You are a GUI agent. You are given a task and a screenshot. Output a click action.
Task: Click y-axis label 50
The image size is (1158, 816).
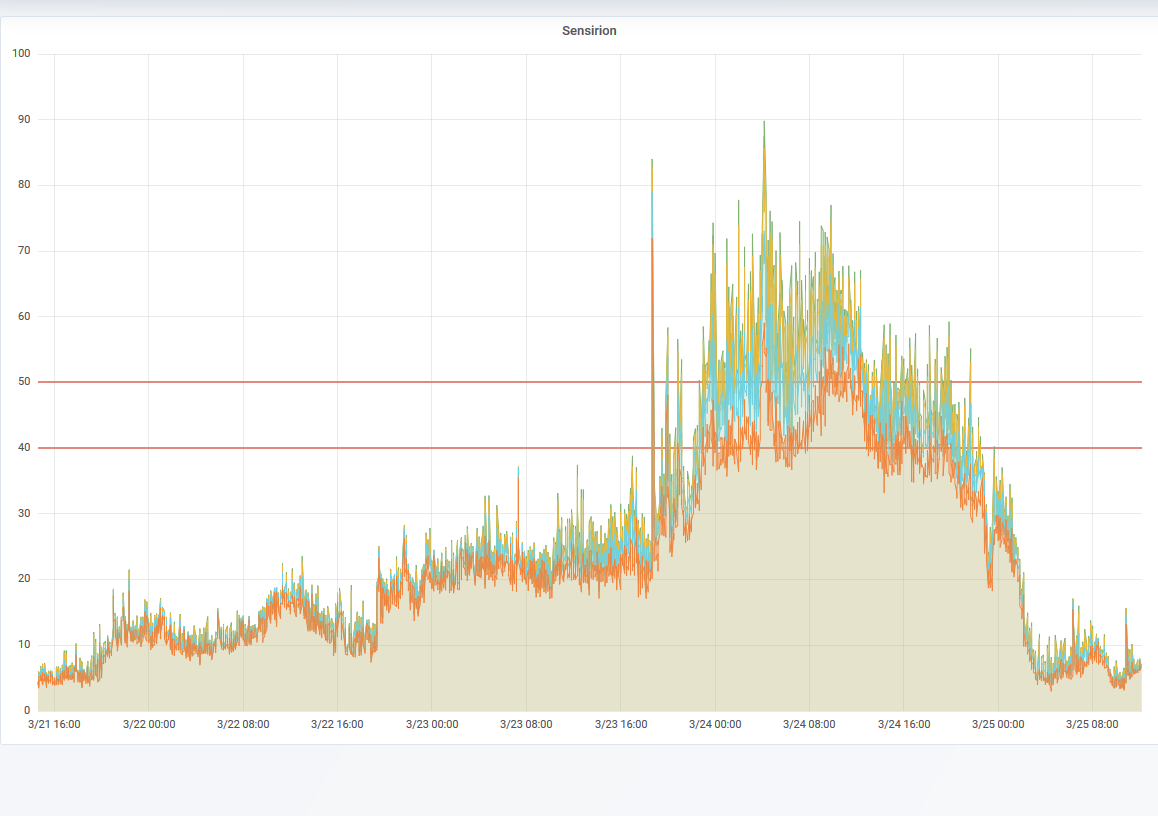pyautogui.click(x=24, y=381)
